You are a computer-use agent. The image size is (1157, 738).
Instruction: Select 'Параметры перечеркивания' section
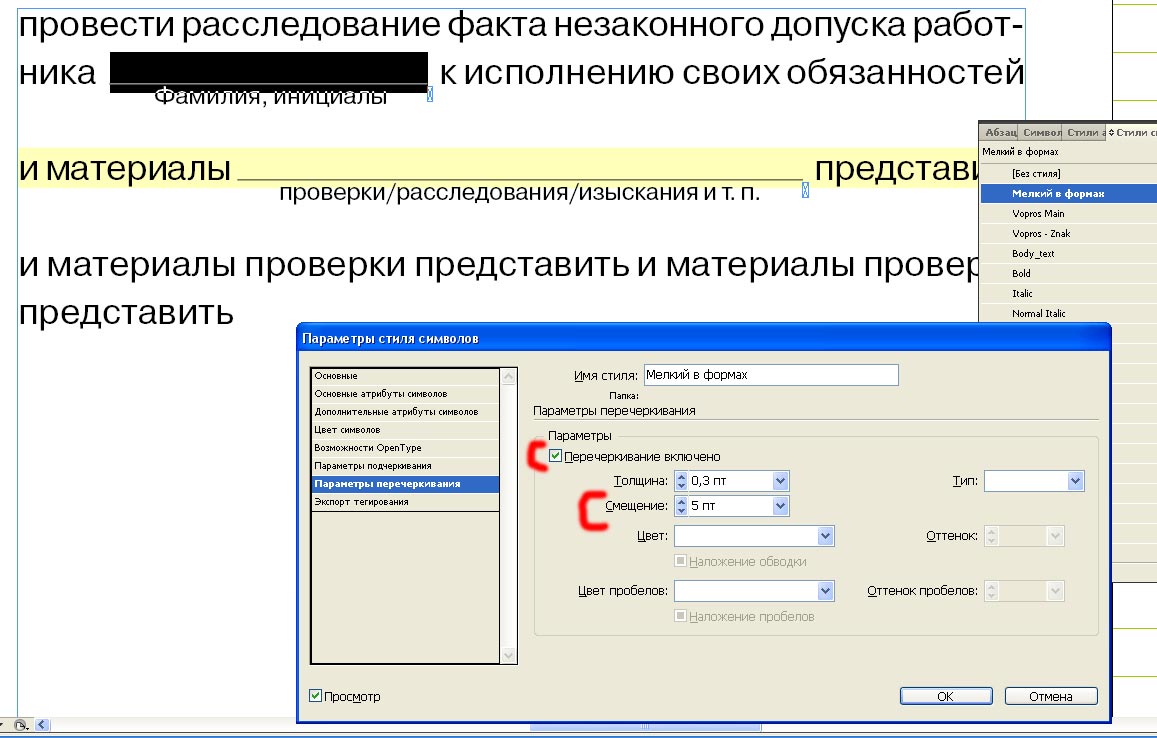point(405,483)
